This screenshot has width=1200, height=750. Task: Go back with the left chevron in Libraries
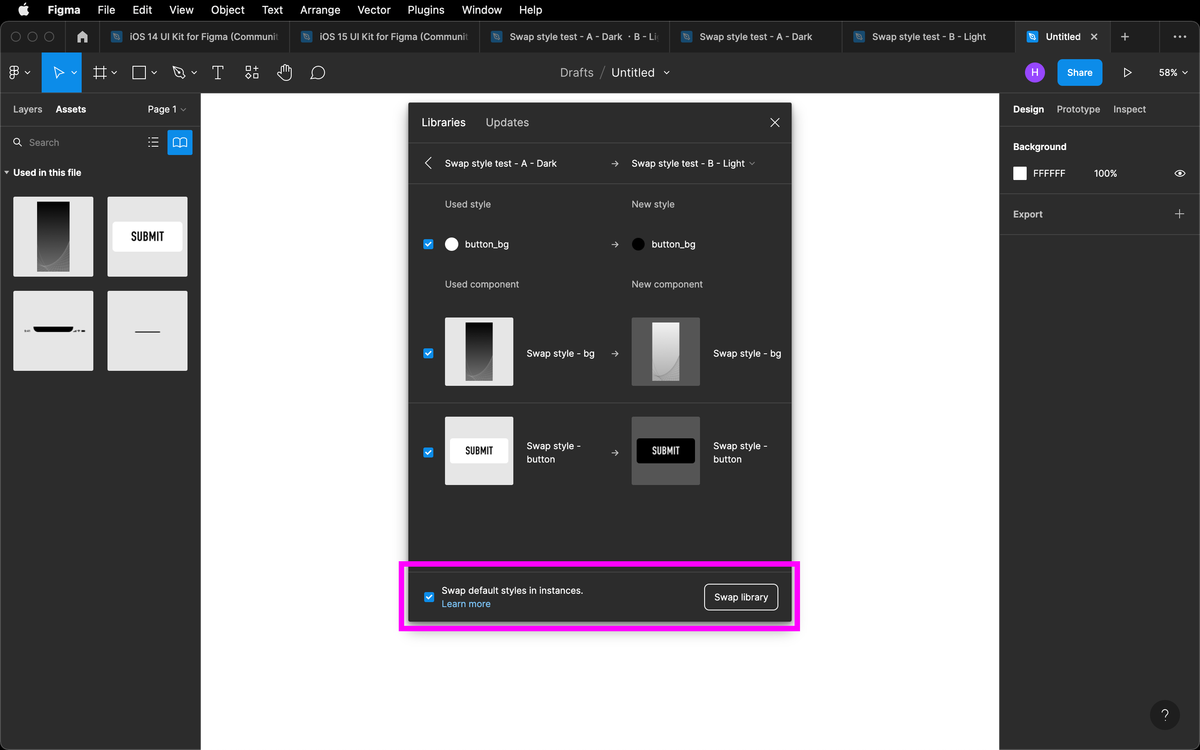pos(428,163)
